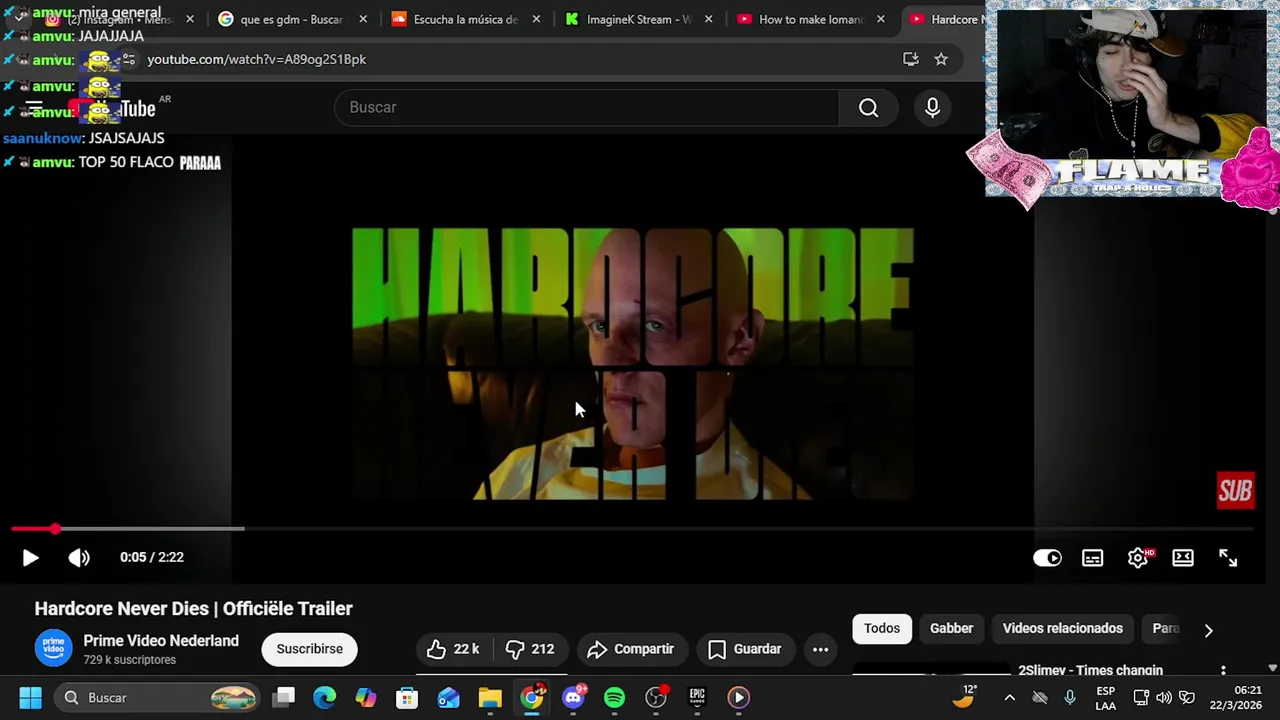
Task: Show hidden tray icons chevron
Action: [1009, 698]
